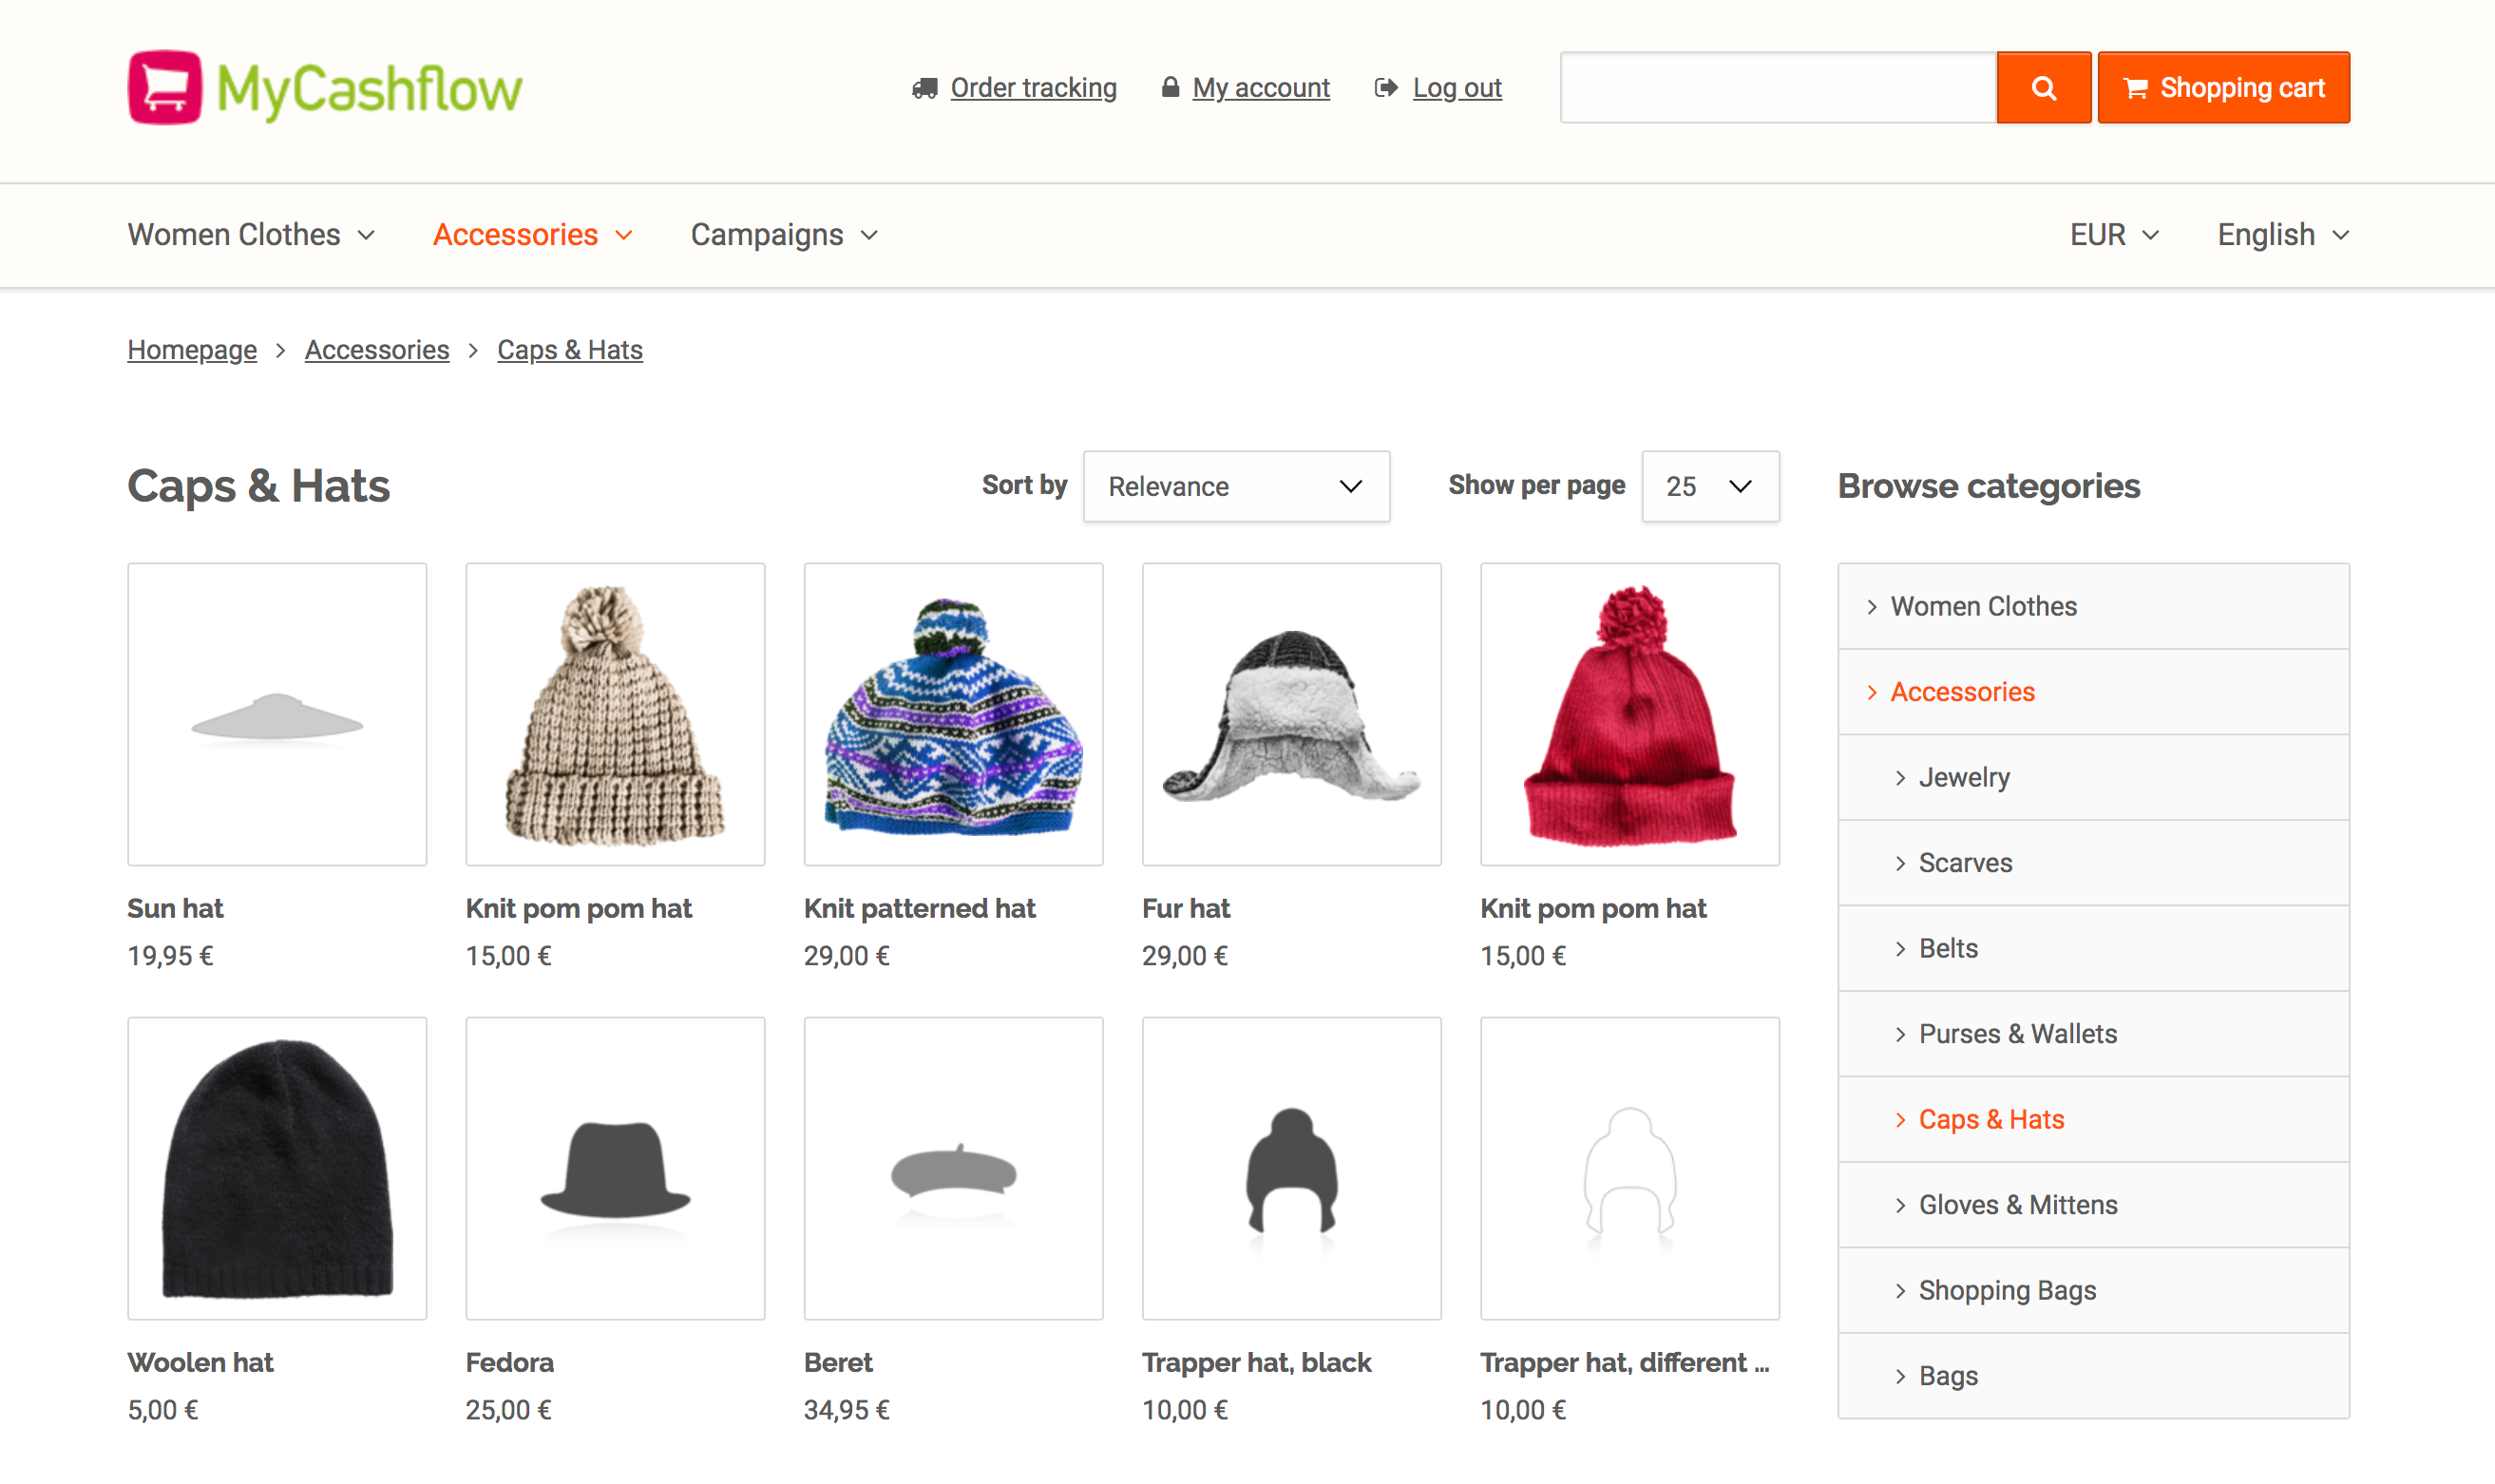This screenshot has height=1484, width=2495.
Task: Select Caps & Hats sidebar category
Action: [x=2093, y=1119]
